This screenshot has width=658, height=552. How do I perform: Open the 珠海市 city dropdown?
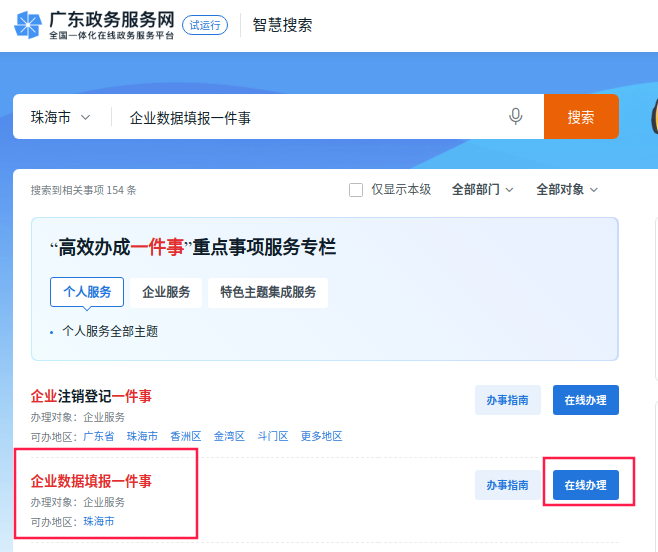[60, 117]
